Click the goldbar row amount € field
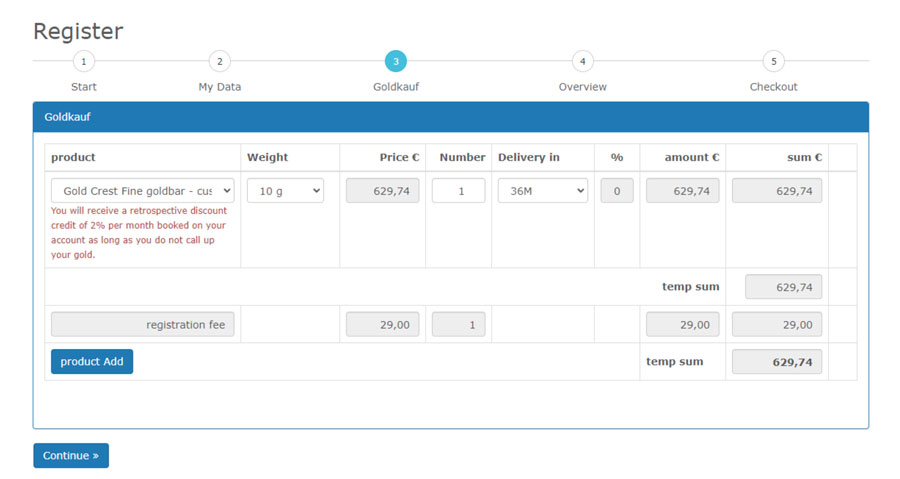 tap(682, 191)
